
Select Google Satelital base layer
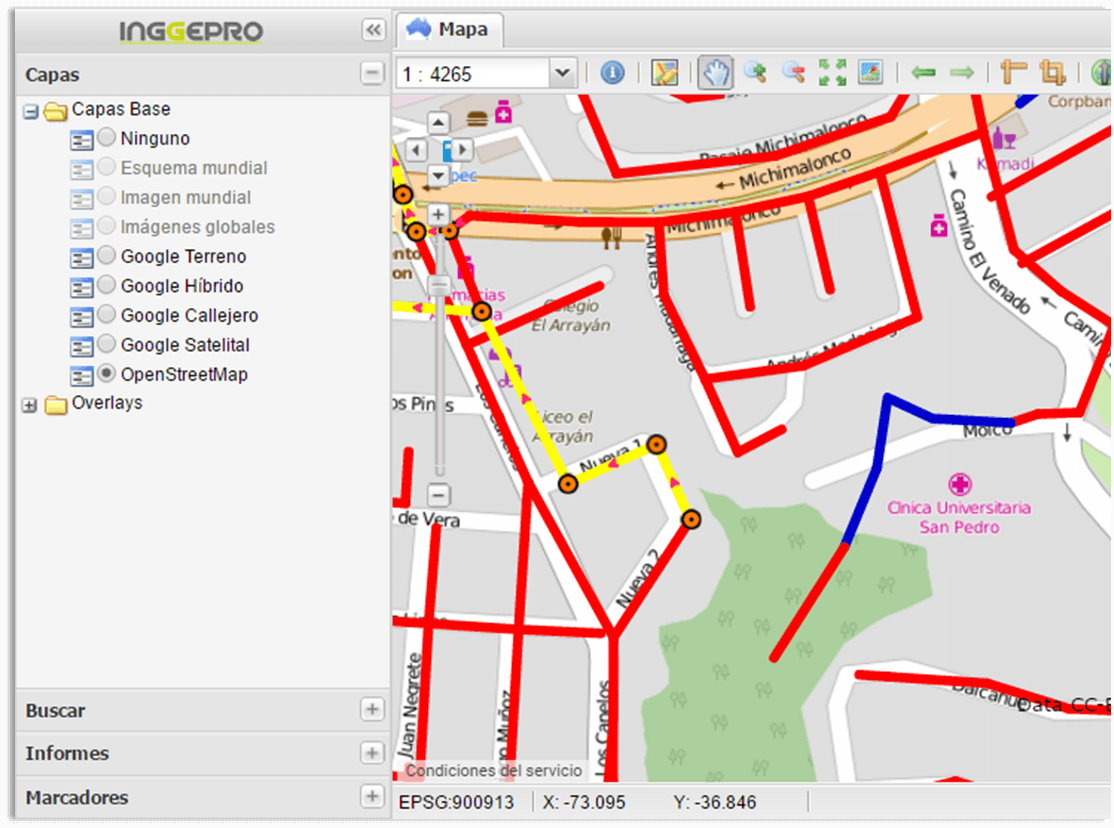click(x=107, y=344)
